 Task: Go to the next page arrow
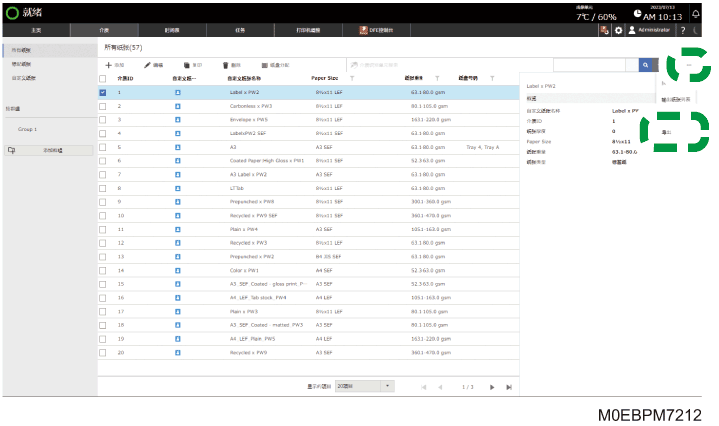tap(492, 387)
